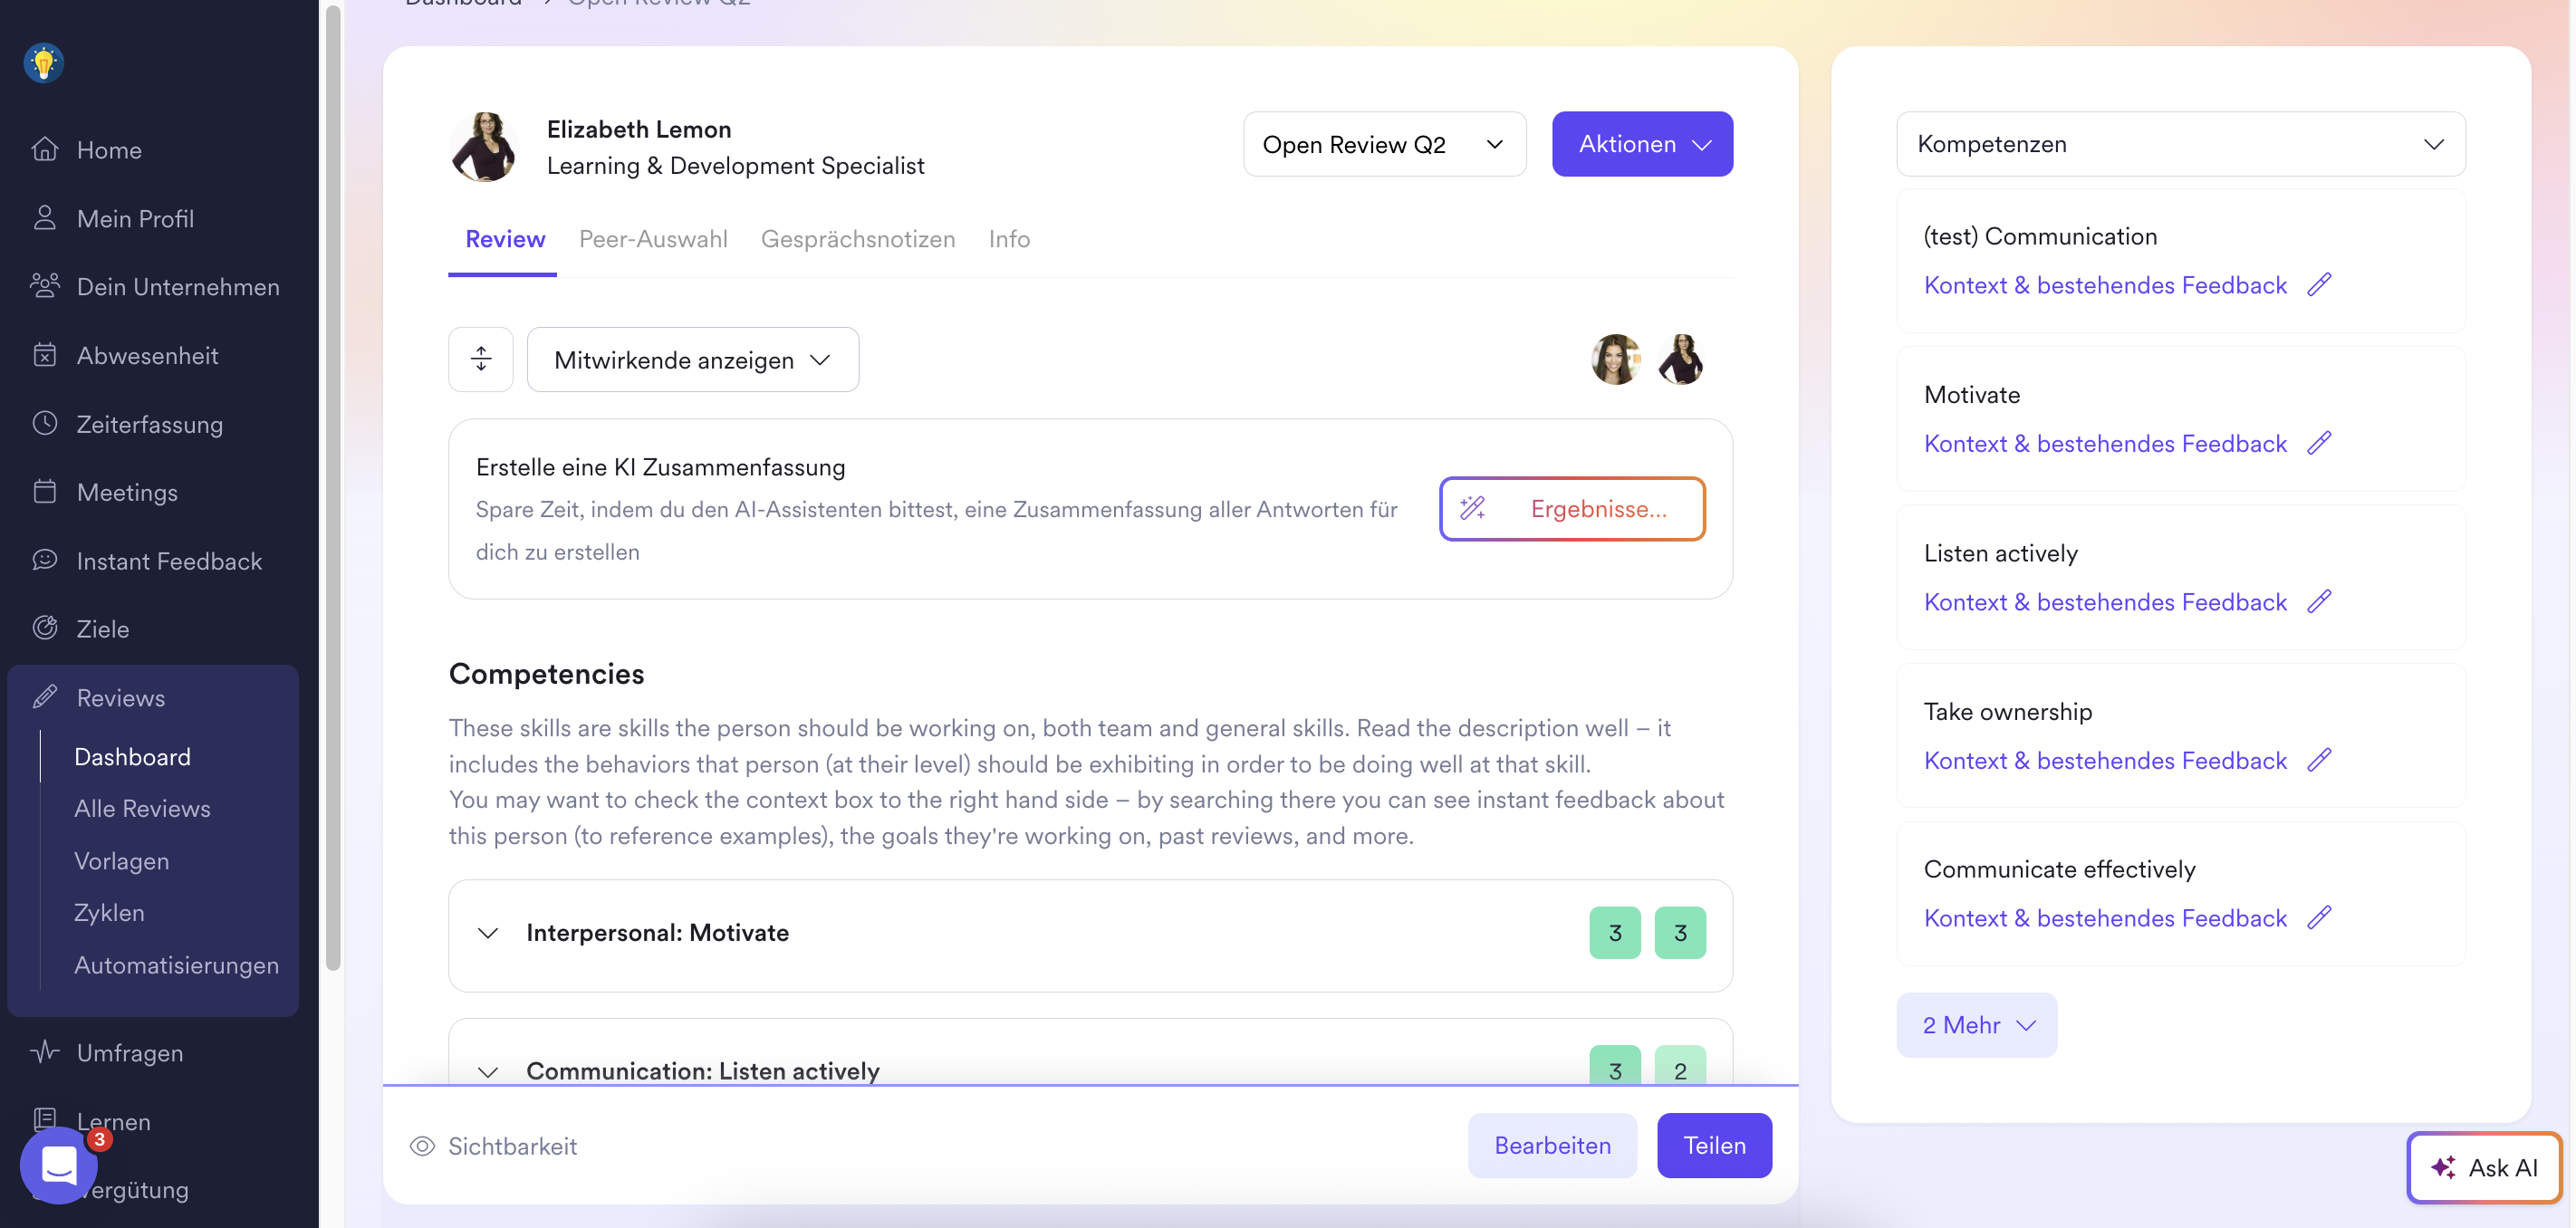Click pencil icon next to Motivate feedback
Screen dimensions: 2576x1228
(x=2319, y=443)
